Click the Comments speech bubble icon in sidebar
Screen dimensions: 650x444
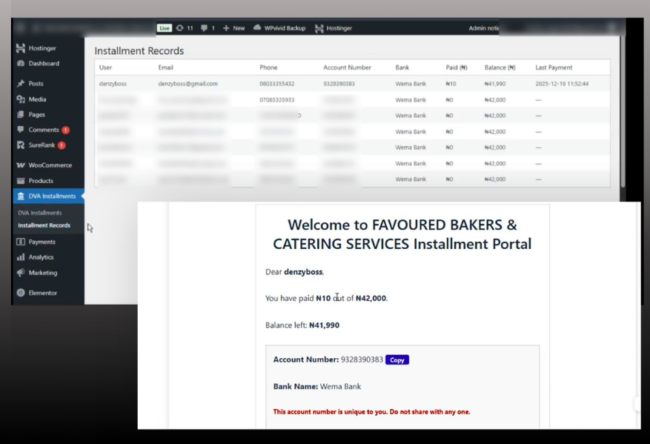click(x=21, y=130)
